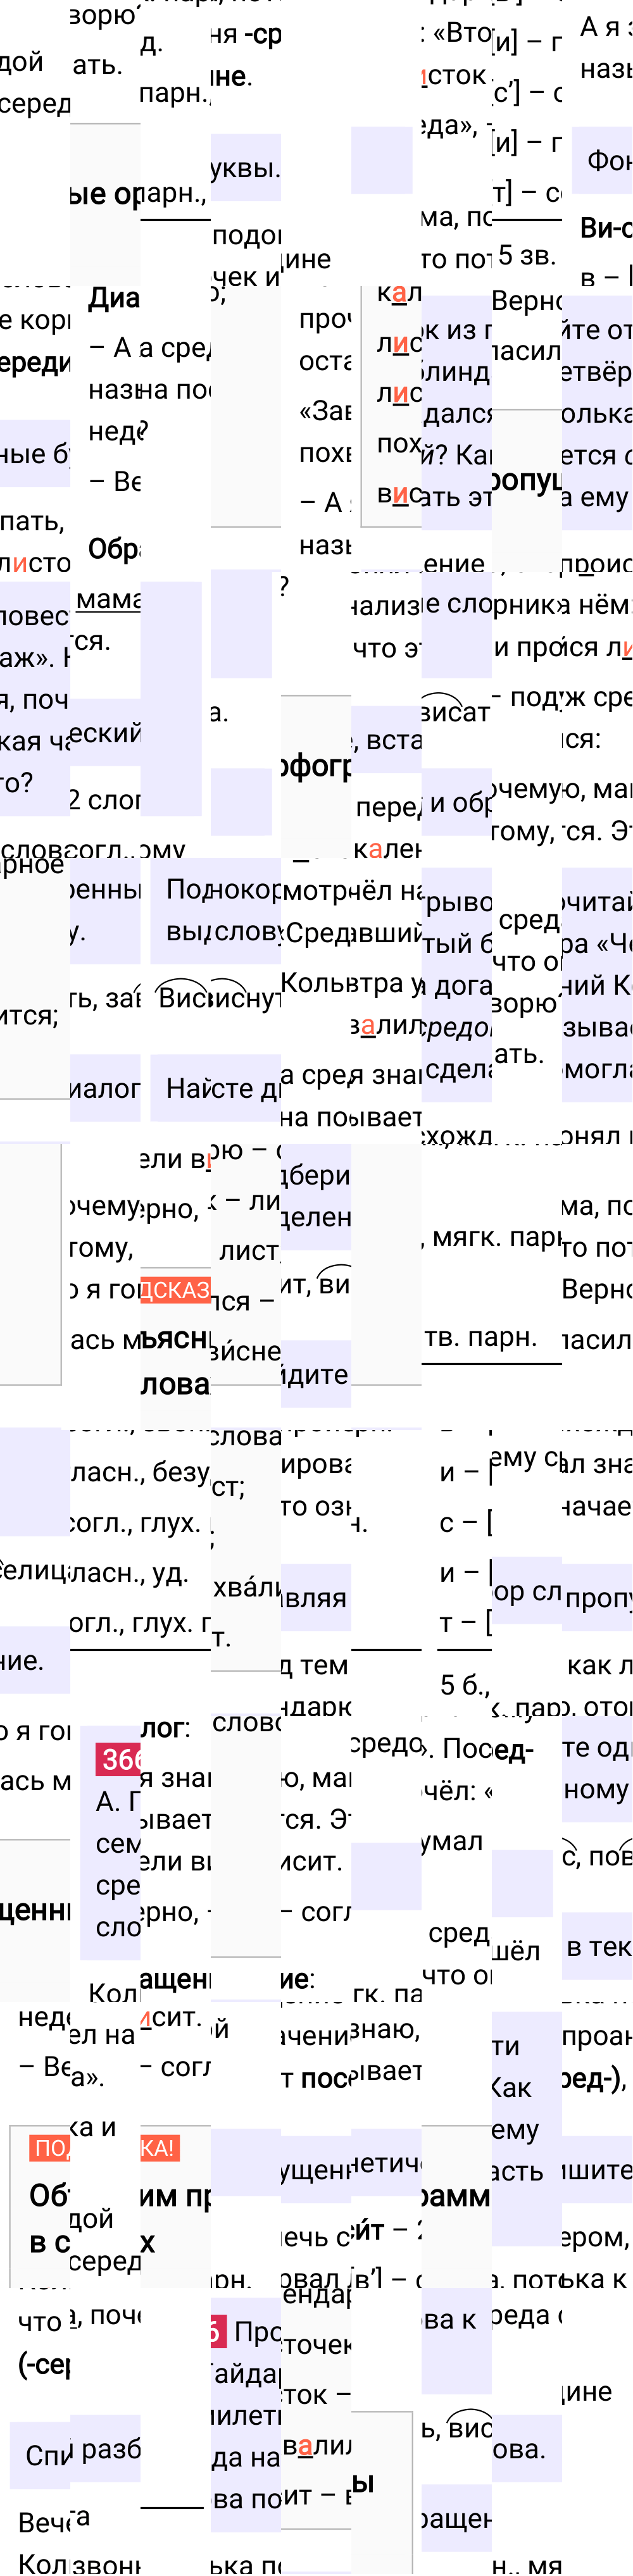Click the text '5 зв.'
The width and height of the screenshot is (633, 2576).
pos(526,255)
